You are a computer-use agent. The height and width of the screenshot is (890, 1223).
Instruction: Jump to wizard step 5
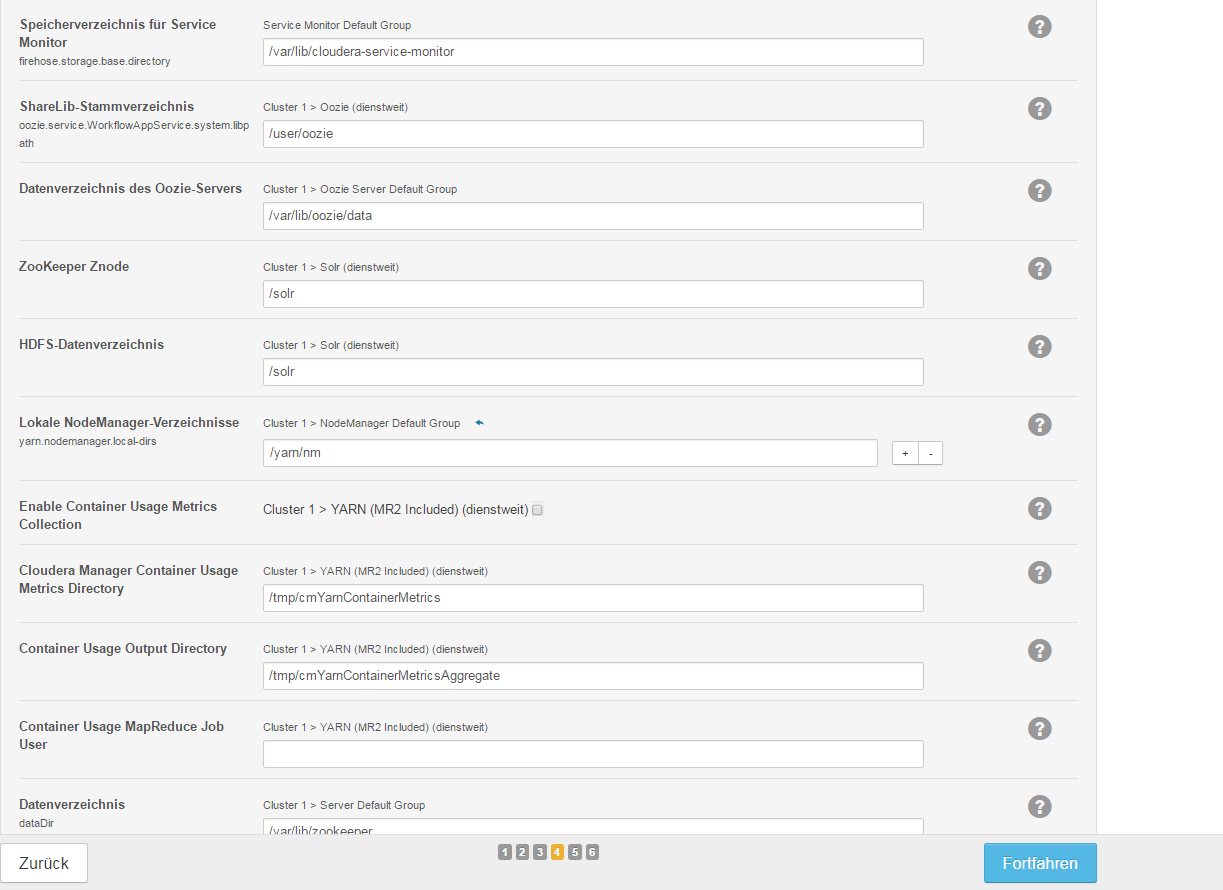coord(575,852)
